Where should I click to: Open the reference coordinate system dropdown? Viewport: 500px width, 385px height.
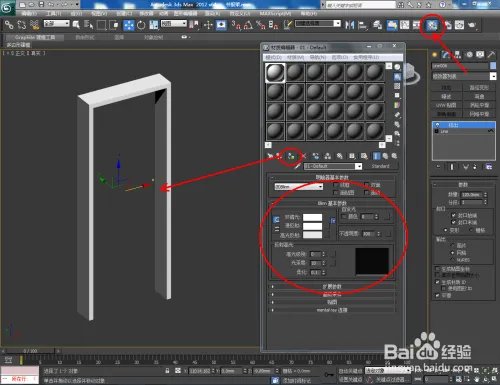[x=174, y=24]
